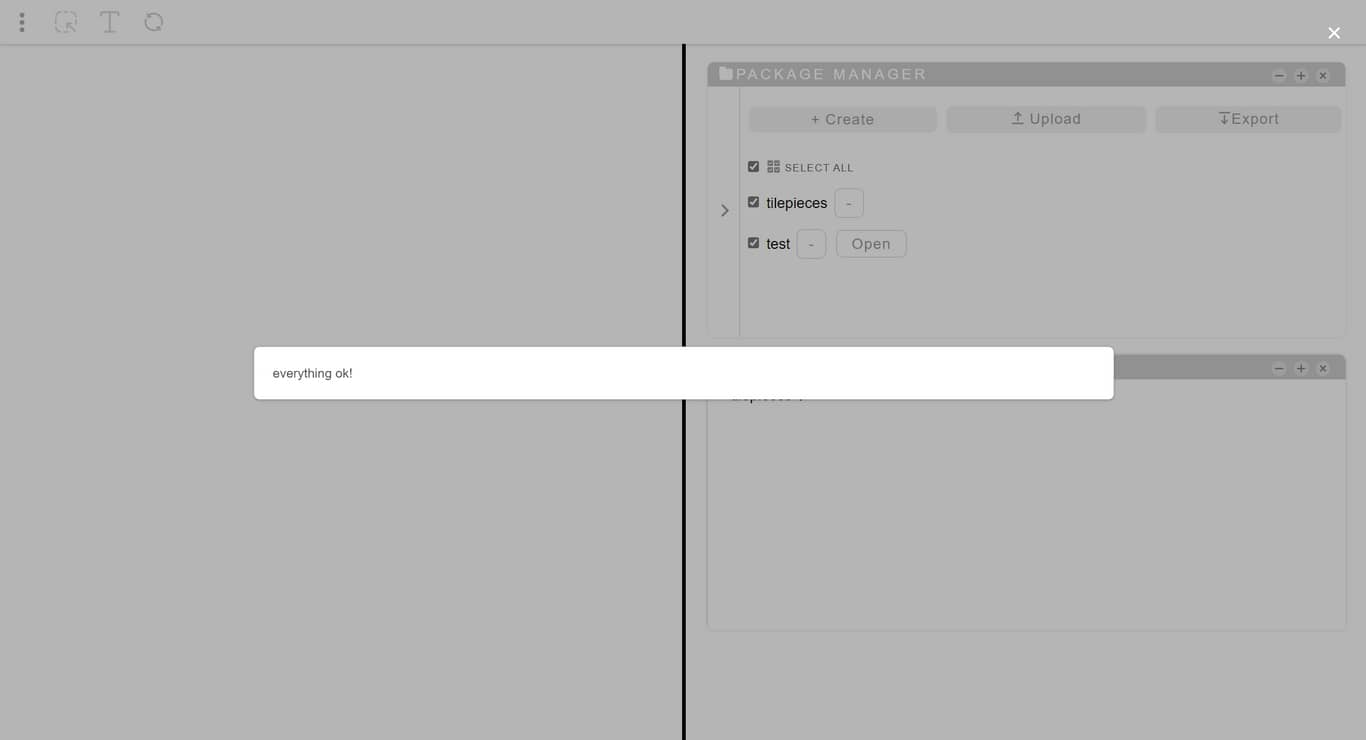Click the Package Manager title bar text
The image size is (1366, 740).
[831, 74]
